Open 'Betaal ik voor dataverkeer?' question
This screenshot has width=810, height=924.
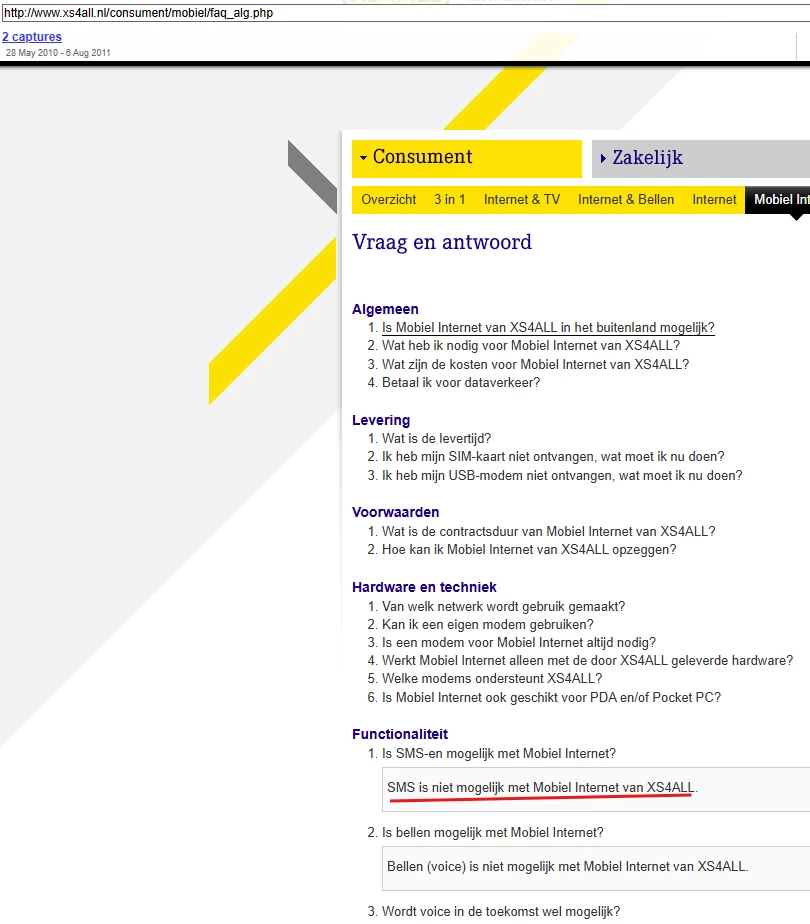pos(461,383)
